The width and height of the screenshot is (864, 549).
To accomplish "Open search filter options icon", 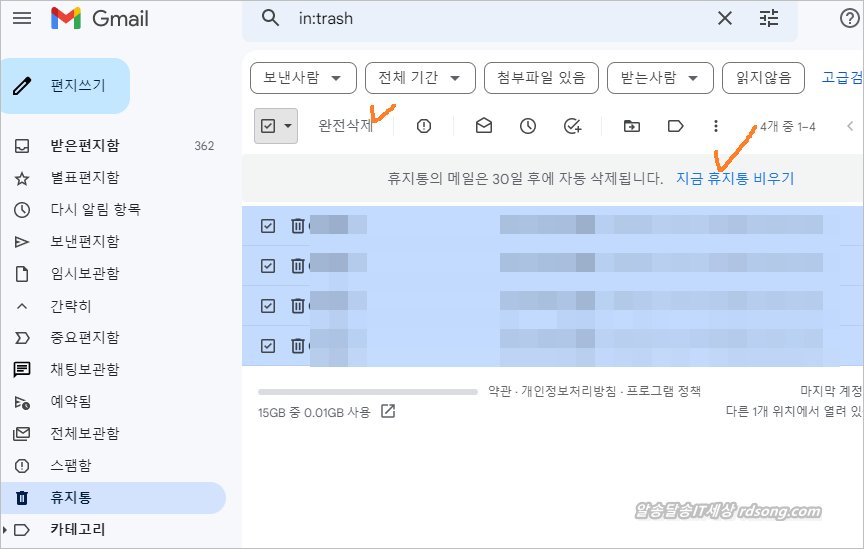I will click(x=769, y=18).
